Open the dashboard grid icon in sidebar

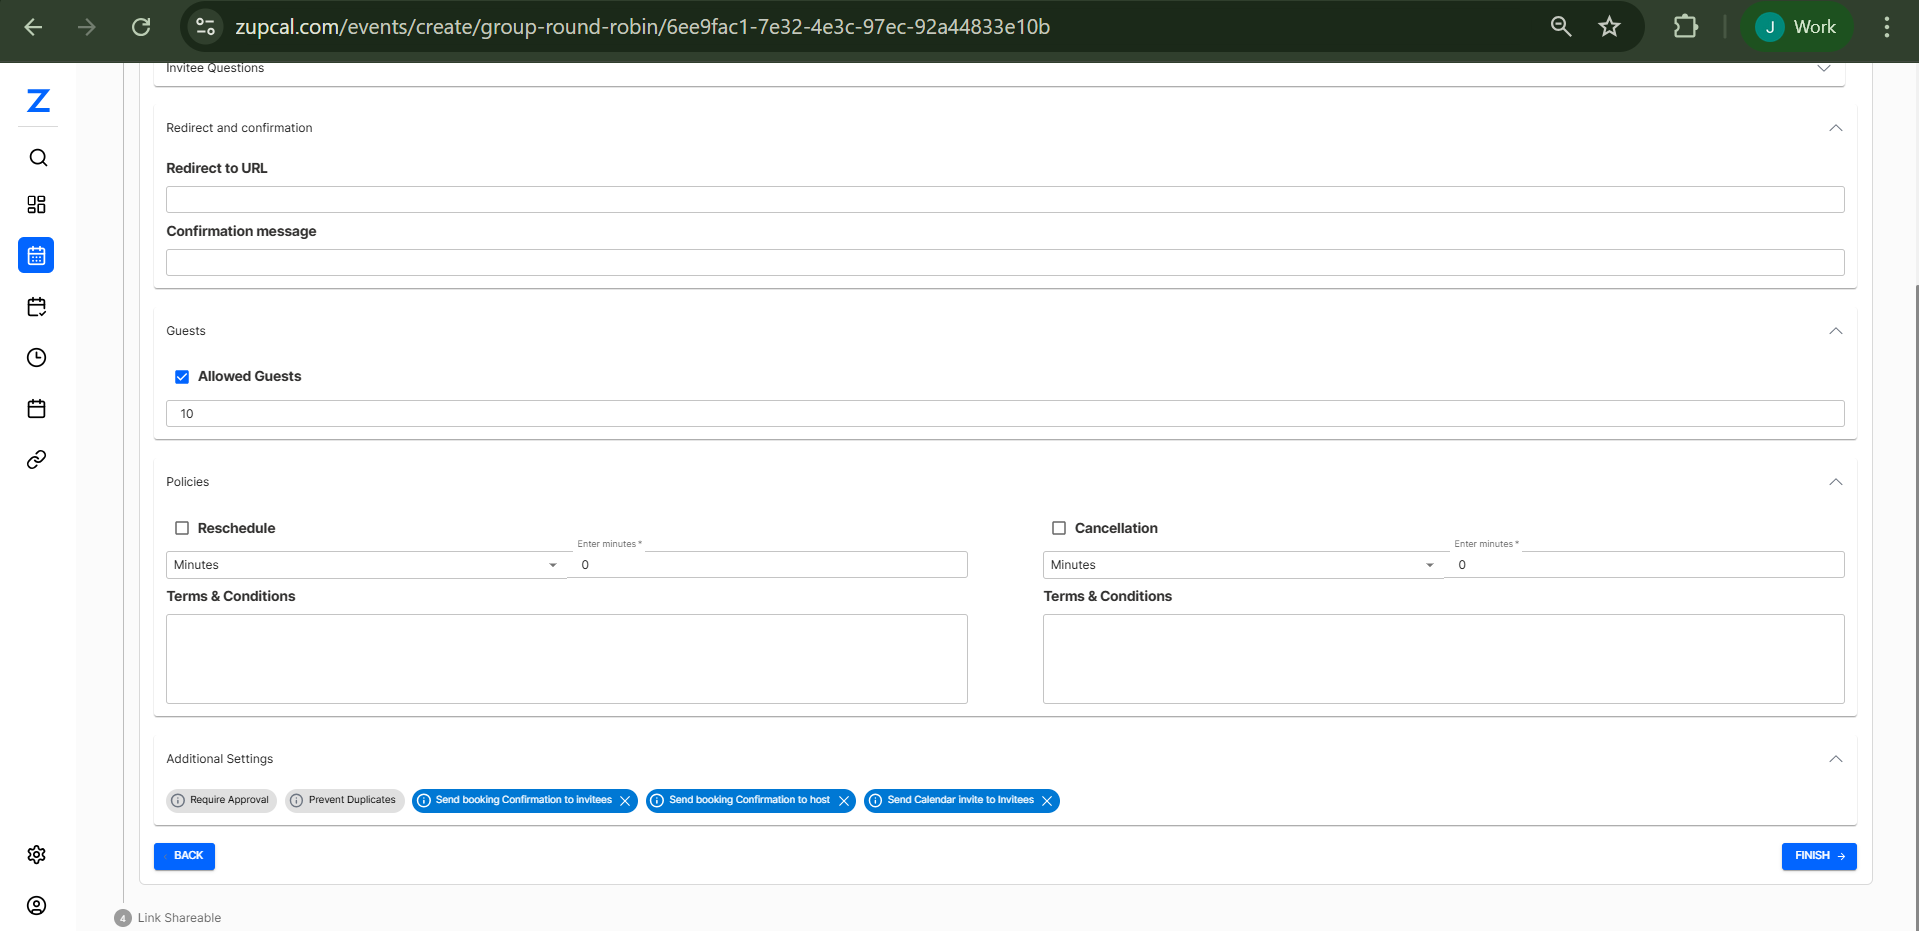(37, 205)
